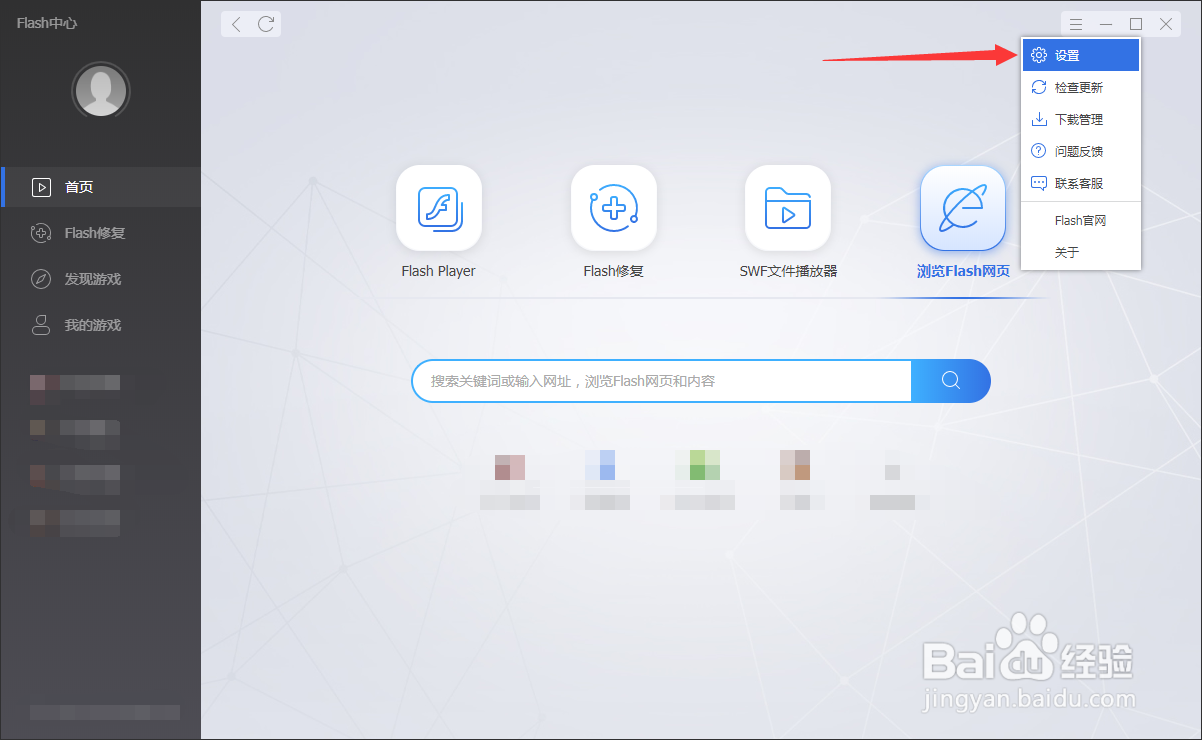This screenshot has height=740, width=1202.
Task: Maximize the Flash中心 window
Action: pyautogui.click(x=1136, y=24)
